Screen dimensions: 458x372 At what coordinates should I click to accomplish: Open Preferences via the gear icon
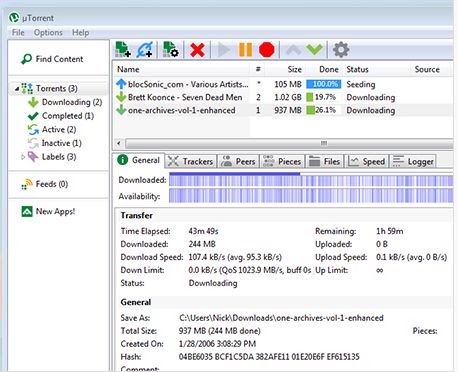[x=341, y=50]
